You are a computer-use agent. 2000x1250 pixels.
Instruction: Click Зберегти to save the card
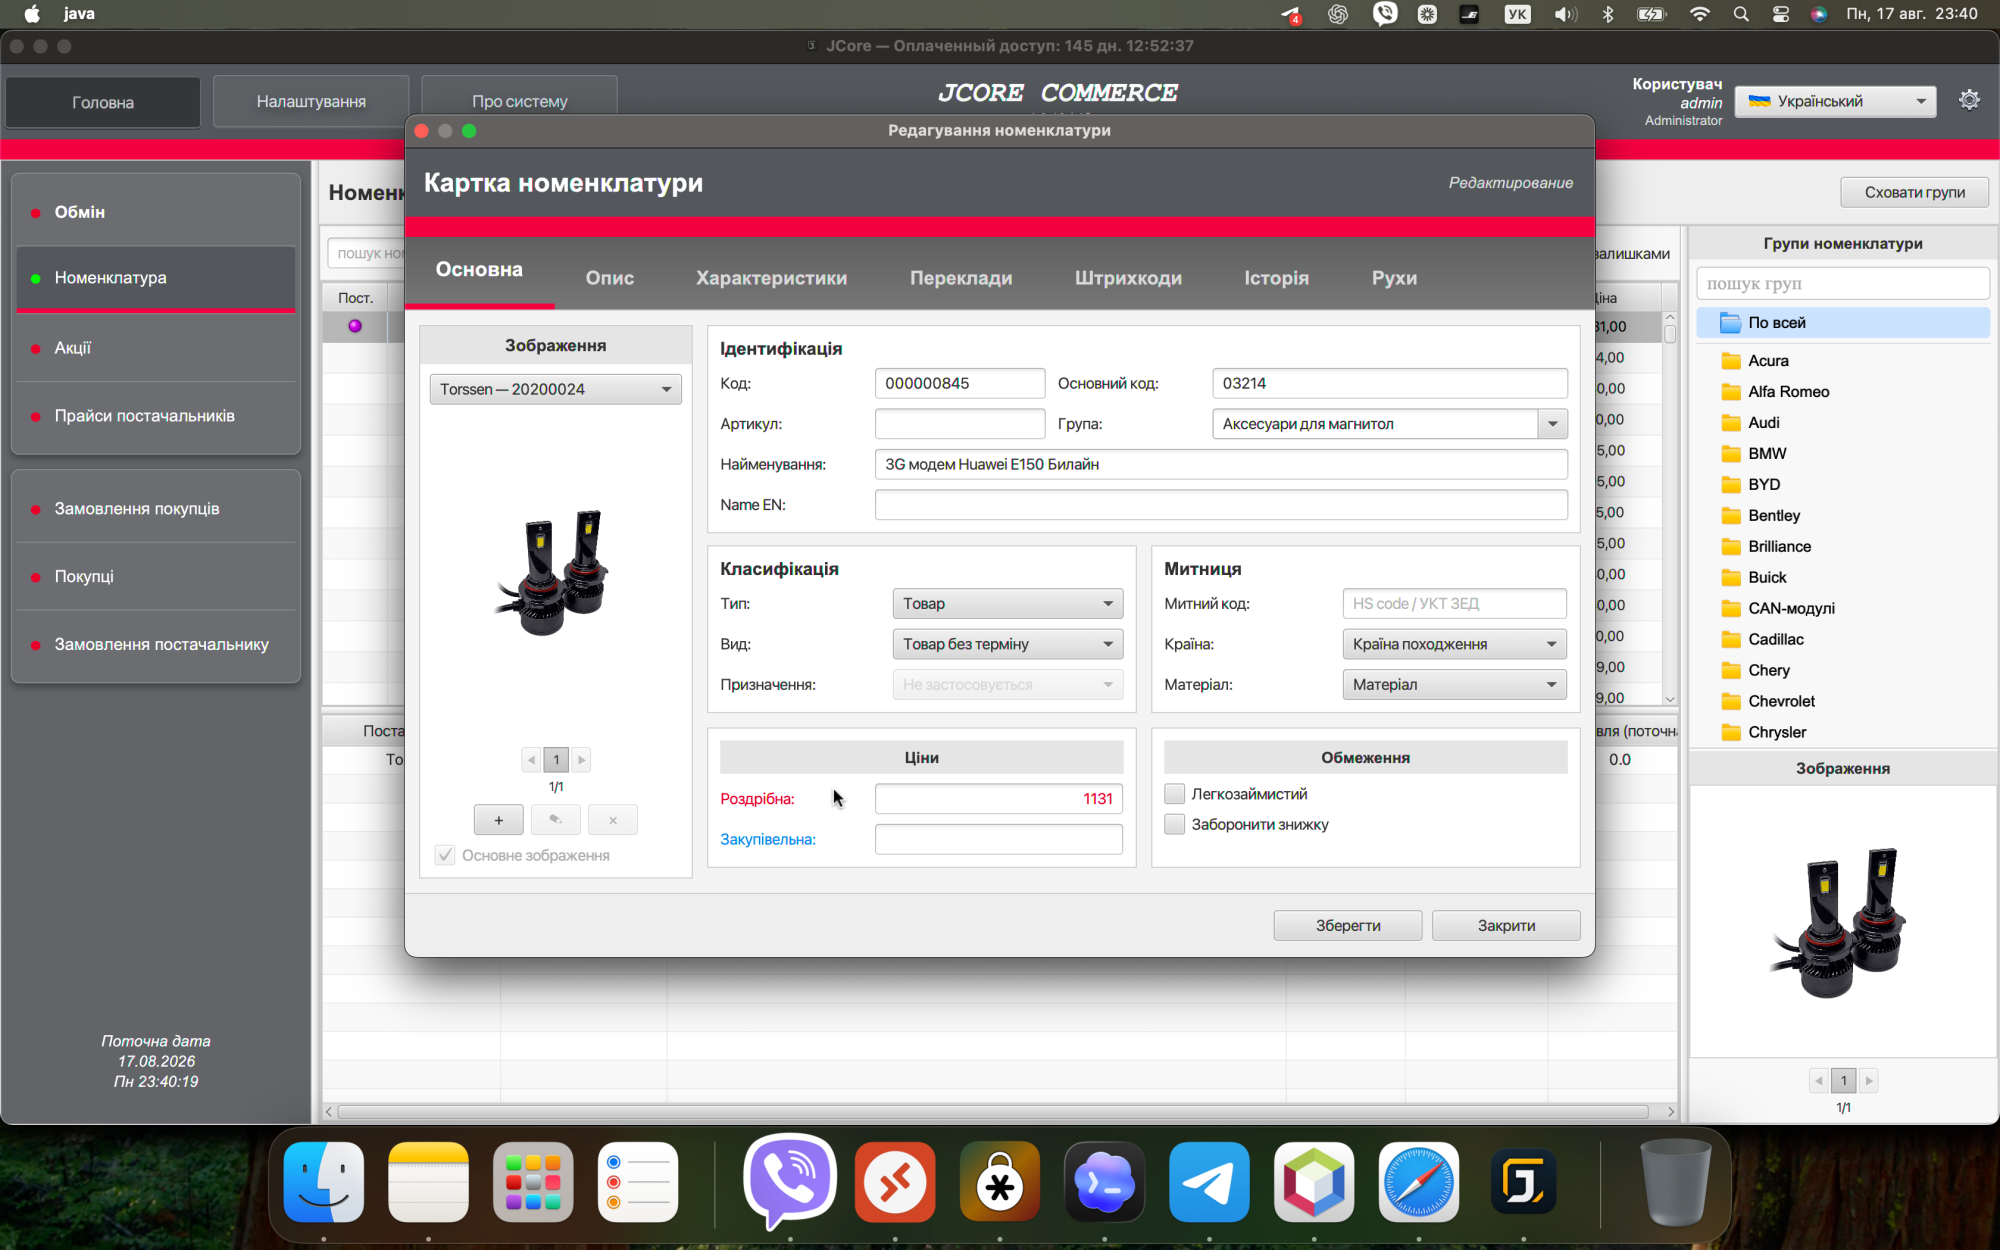click(x=1348, y=926)
